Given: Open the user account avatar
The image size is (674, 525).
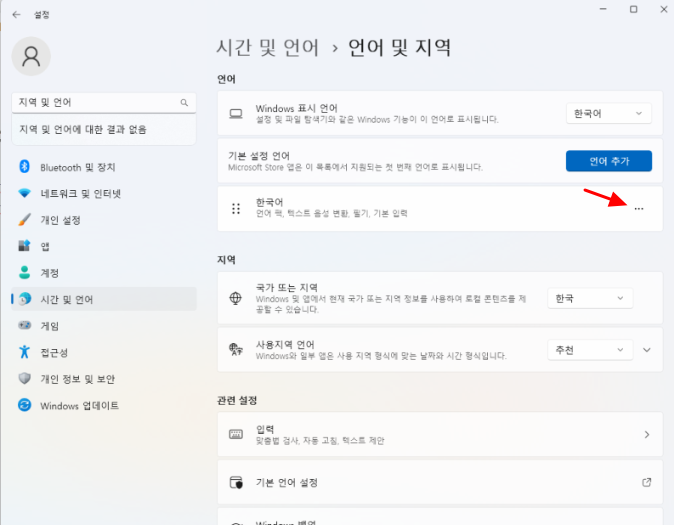Looking at the screenshot, I should pos(31,56).
